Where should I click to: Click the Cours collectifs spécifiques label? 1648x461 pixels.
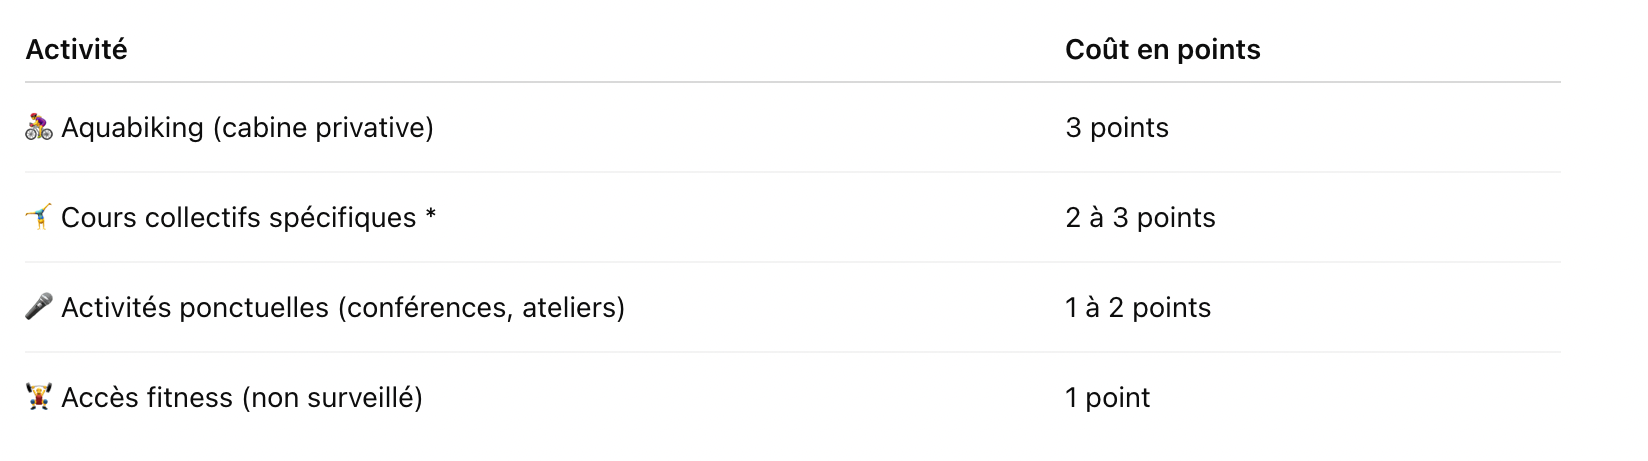point(238,218)
